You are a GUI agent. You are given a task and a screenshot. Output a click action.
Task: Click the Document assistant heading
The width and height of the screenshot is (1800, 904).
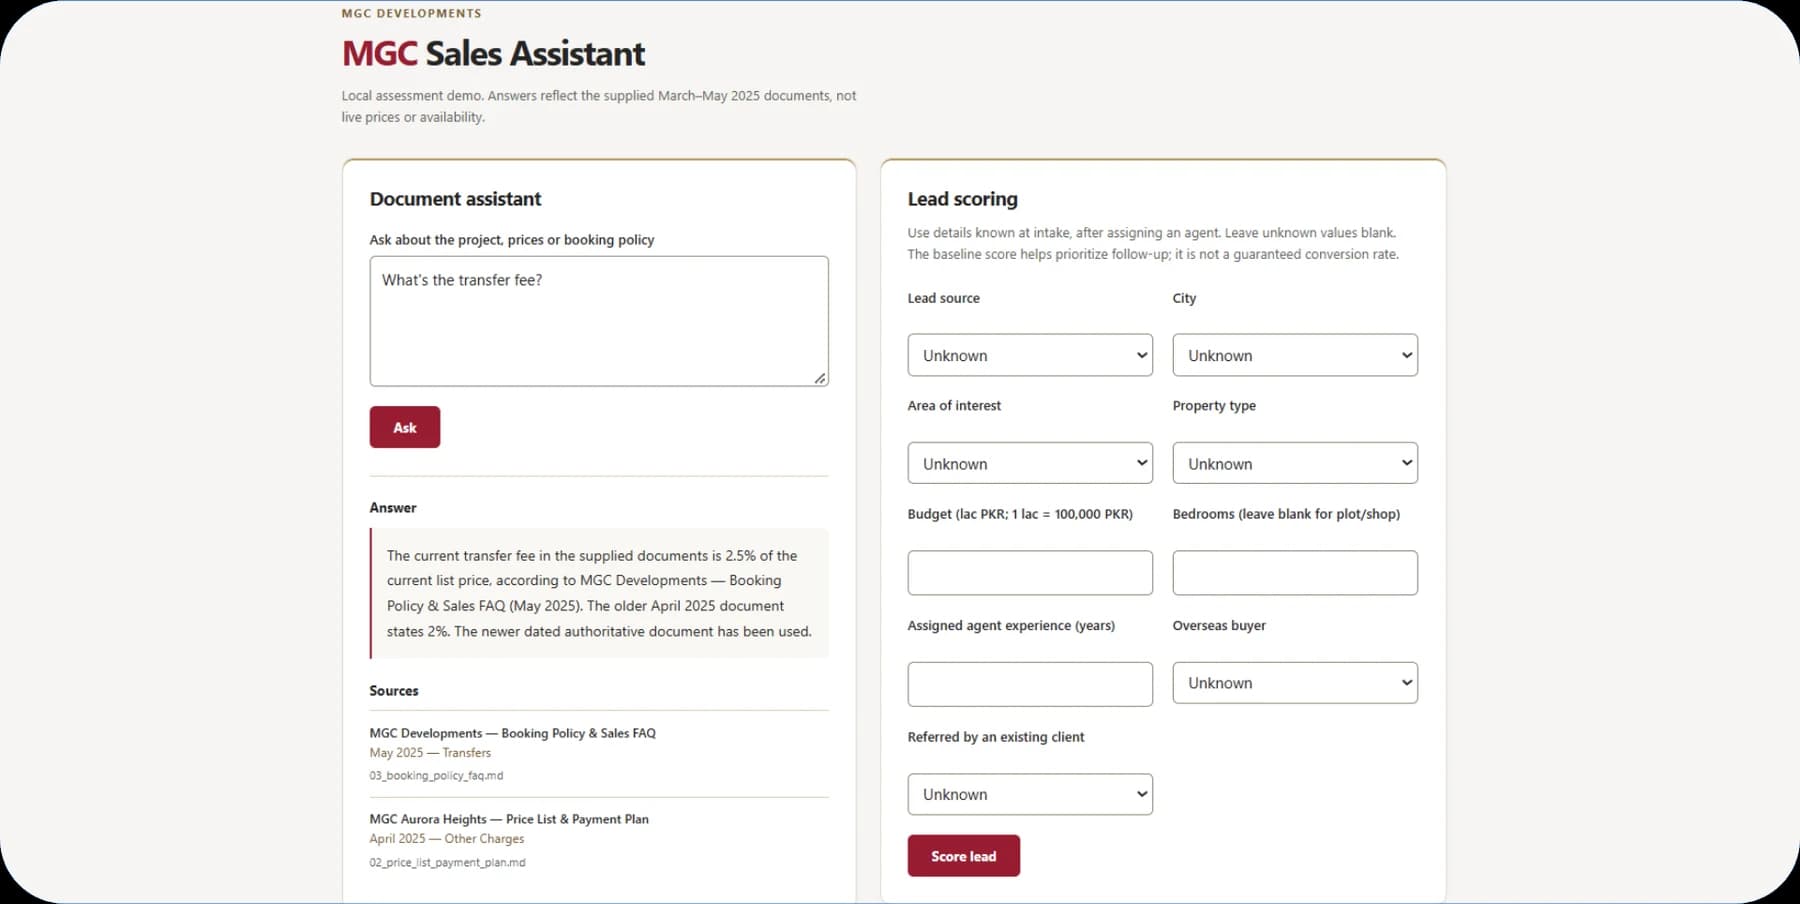(455, 199)
